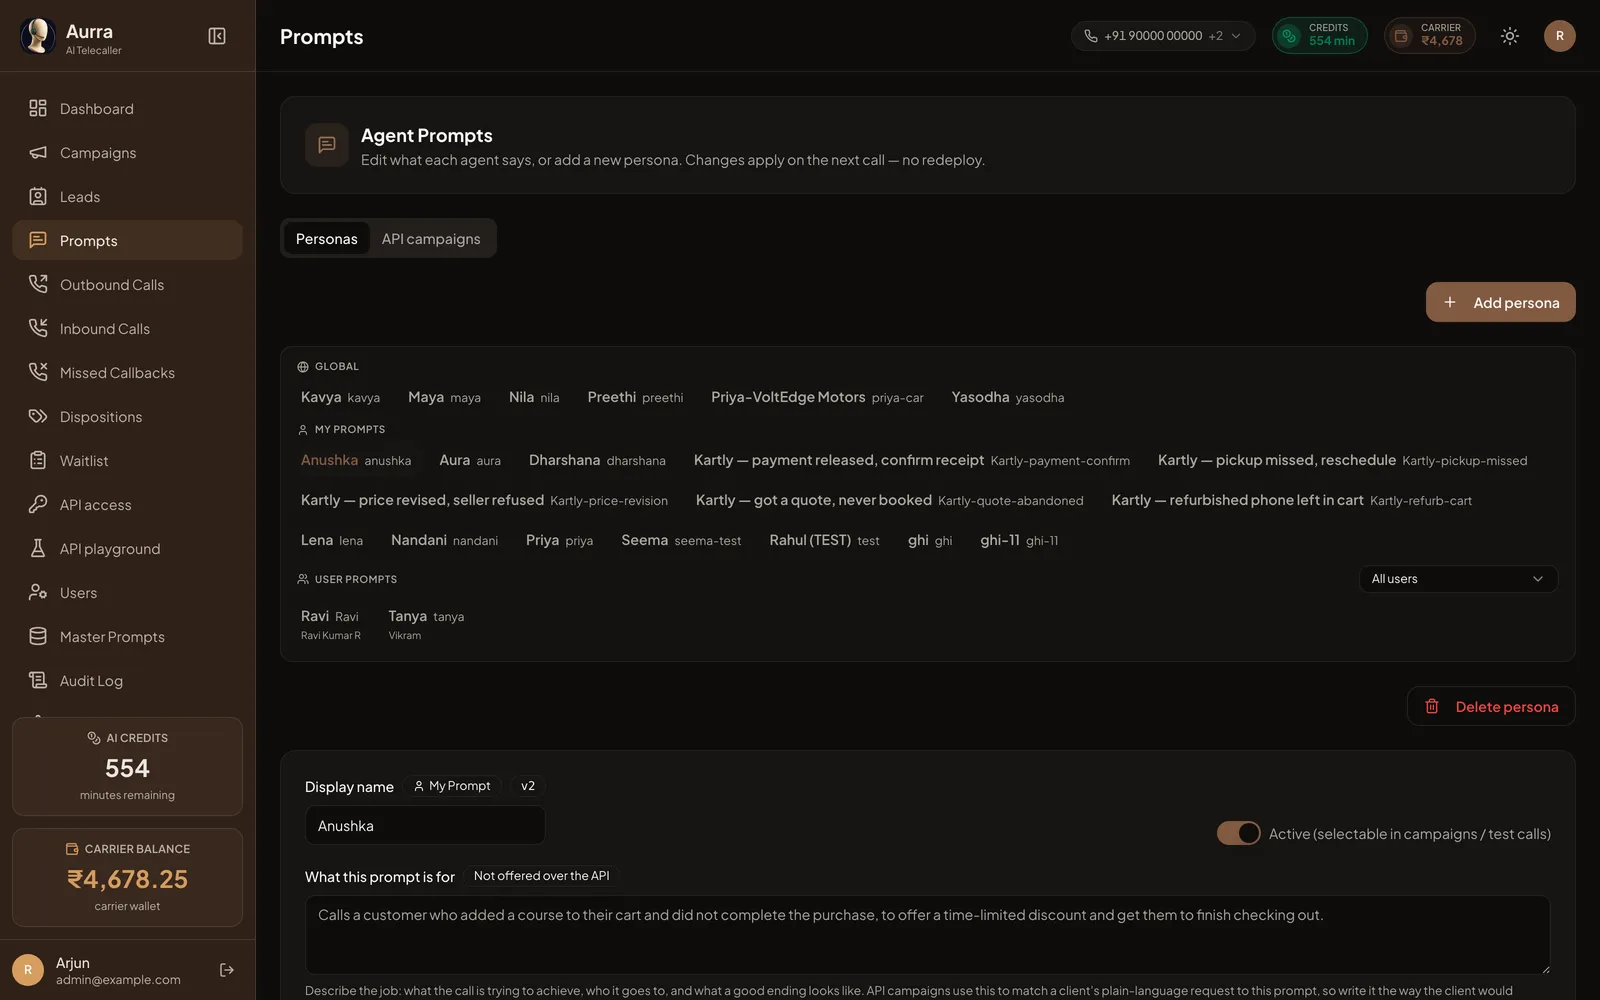Image resolution: width=1600 pixels, height=1000 pixels.
Task: Select the Dharshana persona
Action: (597, 460)
